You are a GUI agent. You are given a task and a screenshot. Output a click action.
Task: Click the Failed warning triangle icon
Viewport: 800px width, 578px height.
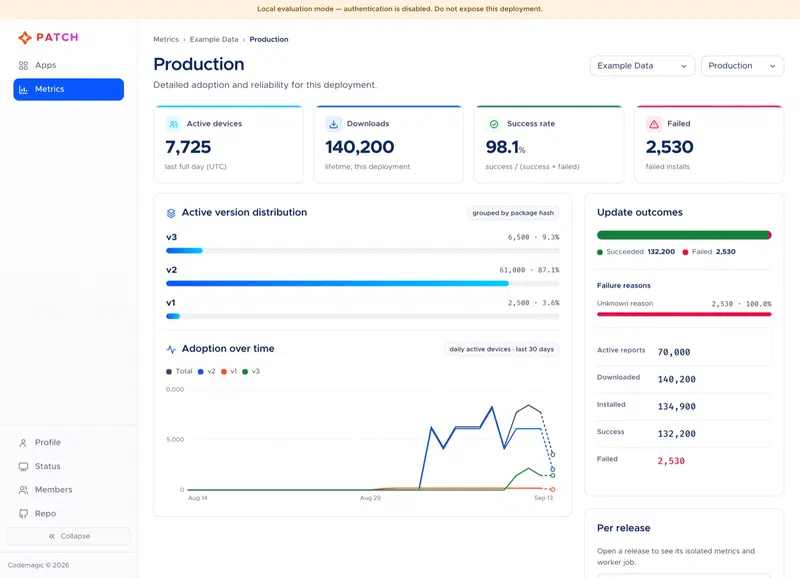pyautogui.click(x=654, y=124)
